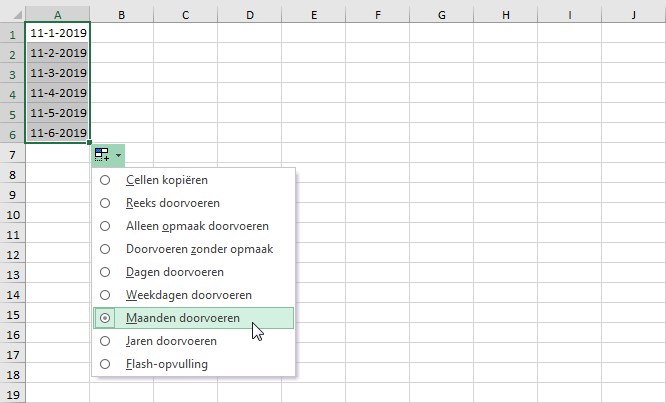Click cell containing 11-5-2019

(x=58, y=113)
